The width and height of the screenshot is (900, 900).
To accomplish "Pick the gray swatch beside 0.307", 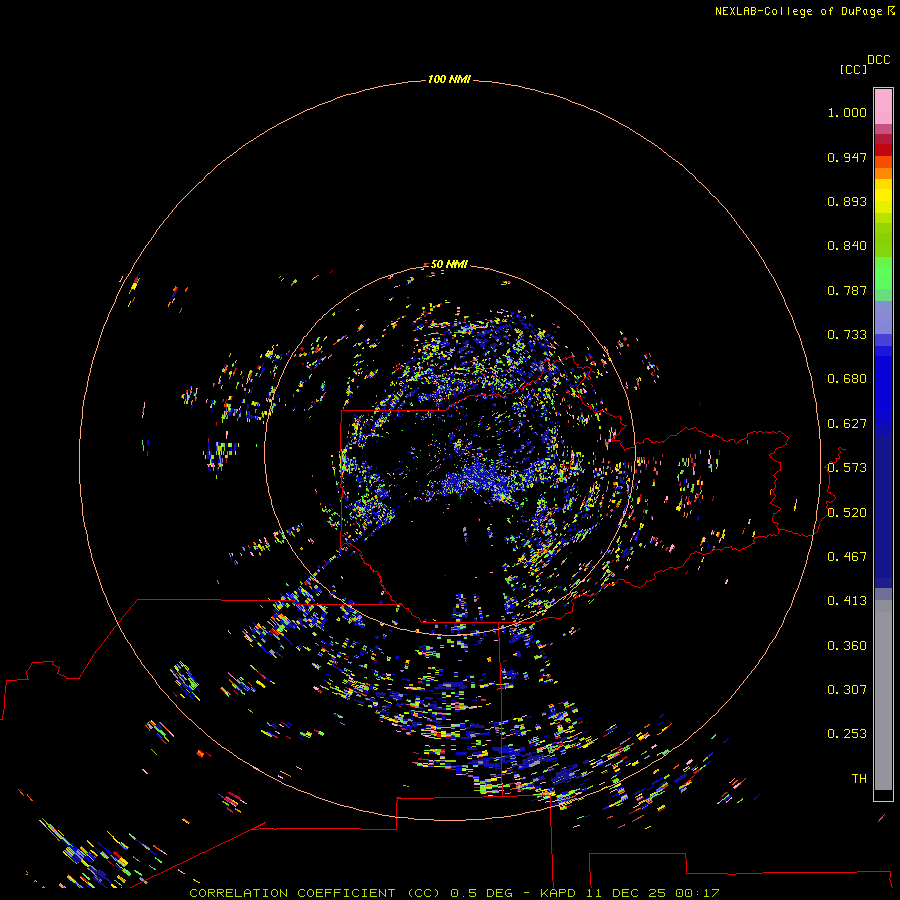I will 883,690.
